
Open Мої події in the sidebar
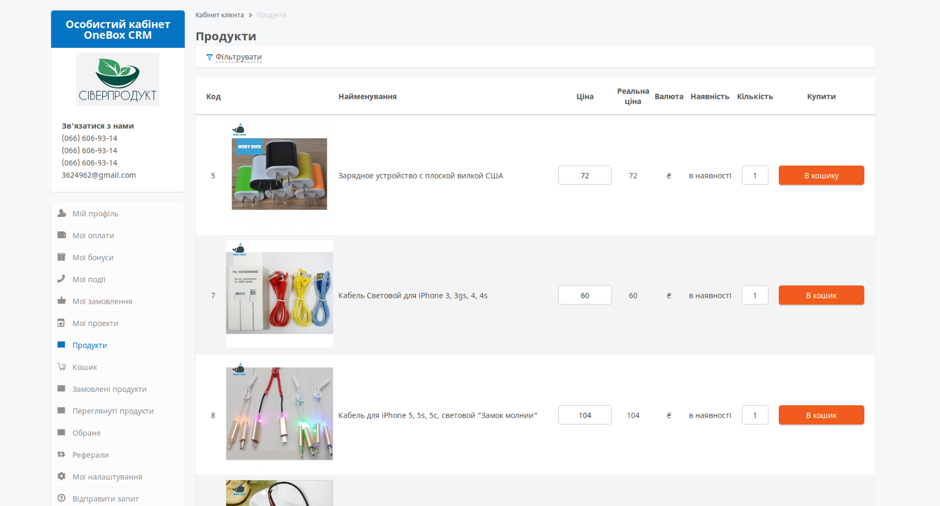(x=89, y=279)
